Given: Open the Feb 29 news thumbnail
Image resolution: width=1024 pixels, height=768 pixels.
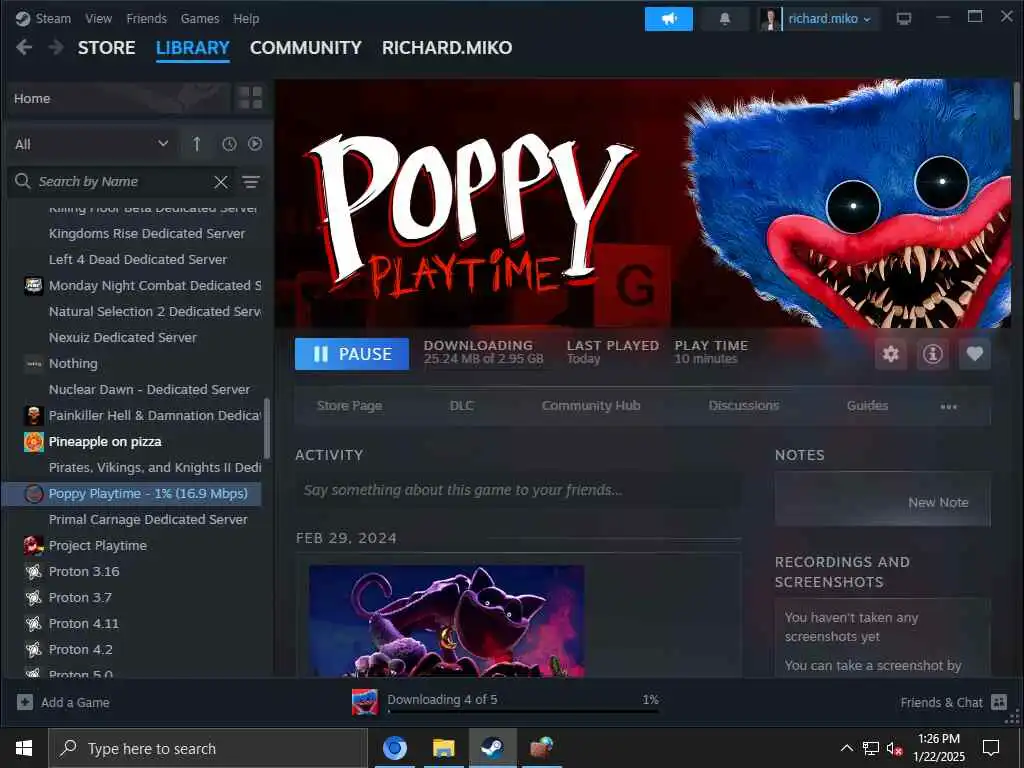Looking at the screenshot, I should click(446, 621).
